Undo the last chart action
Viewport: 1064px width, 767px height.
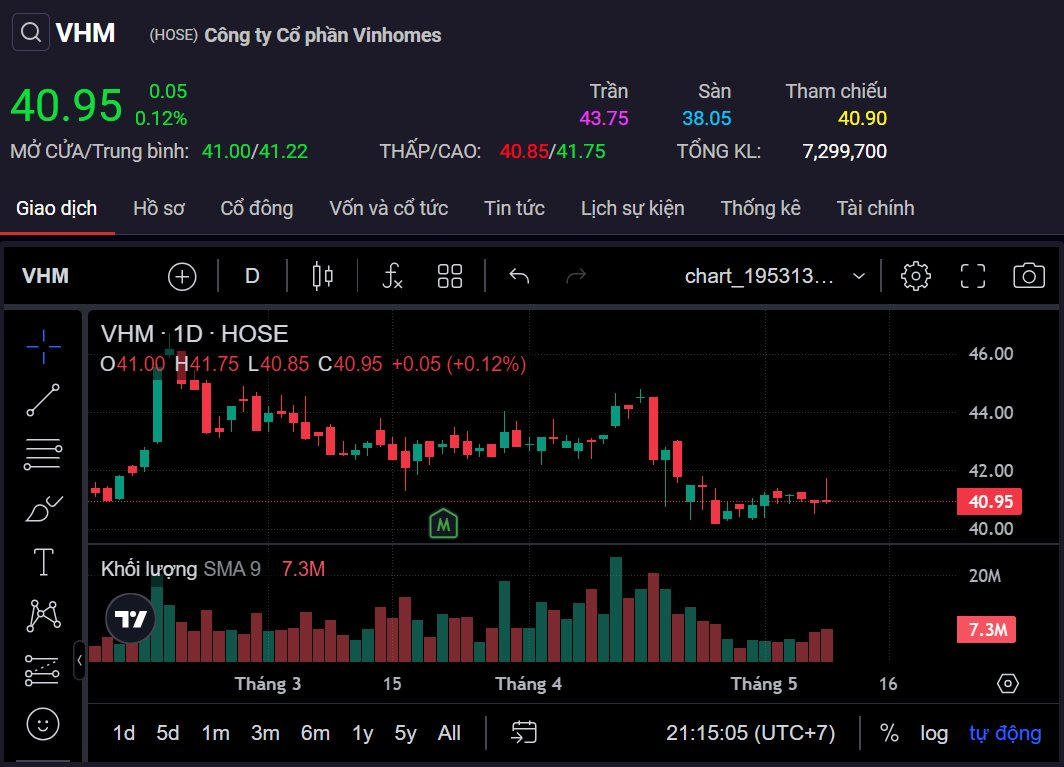(x=518, y=276)
